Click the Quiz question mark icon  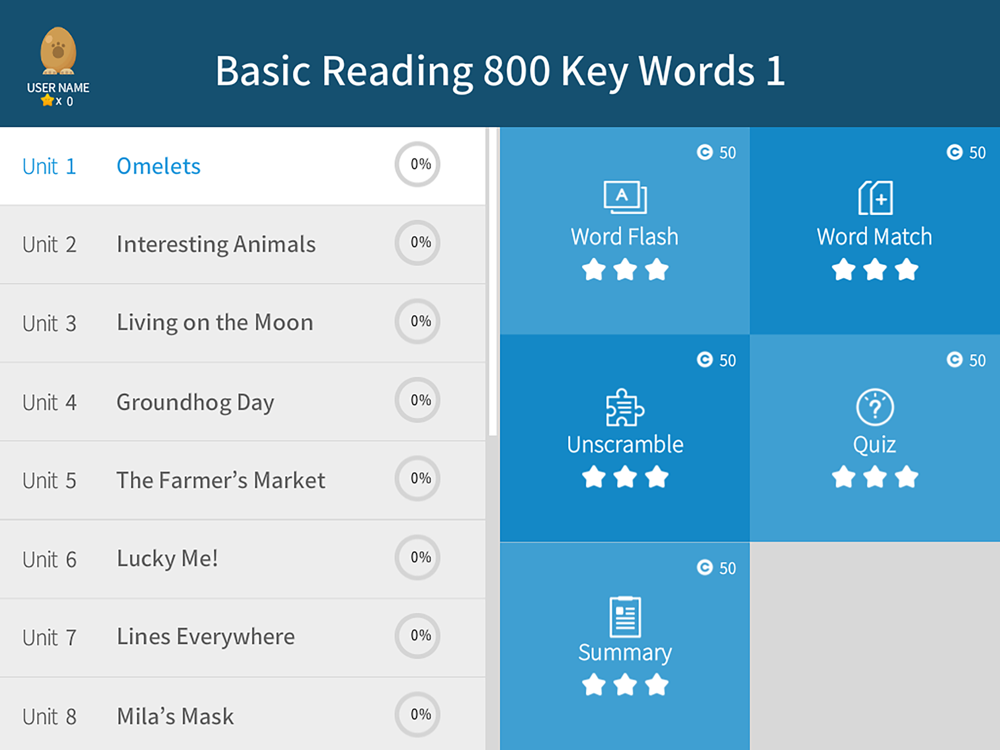click(x=875, y=407)
